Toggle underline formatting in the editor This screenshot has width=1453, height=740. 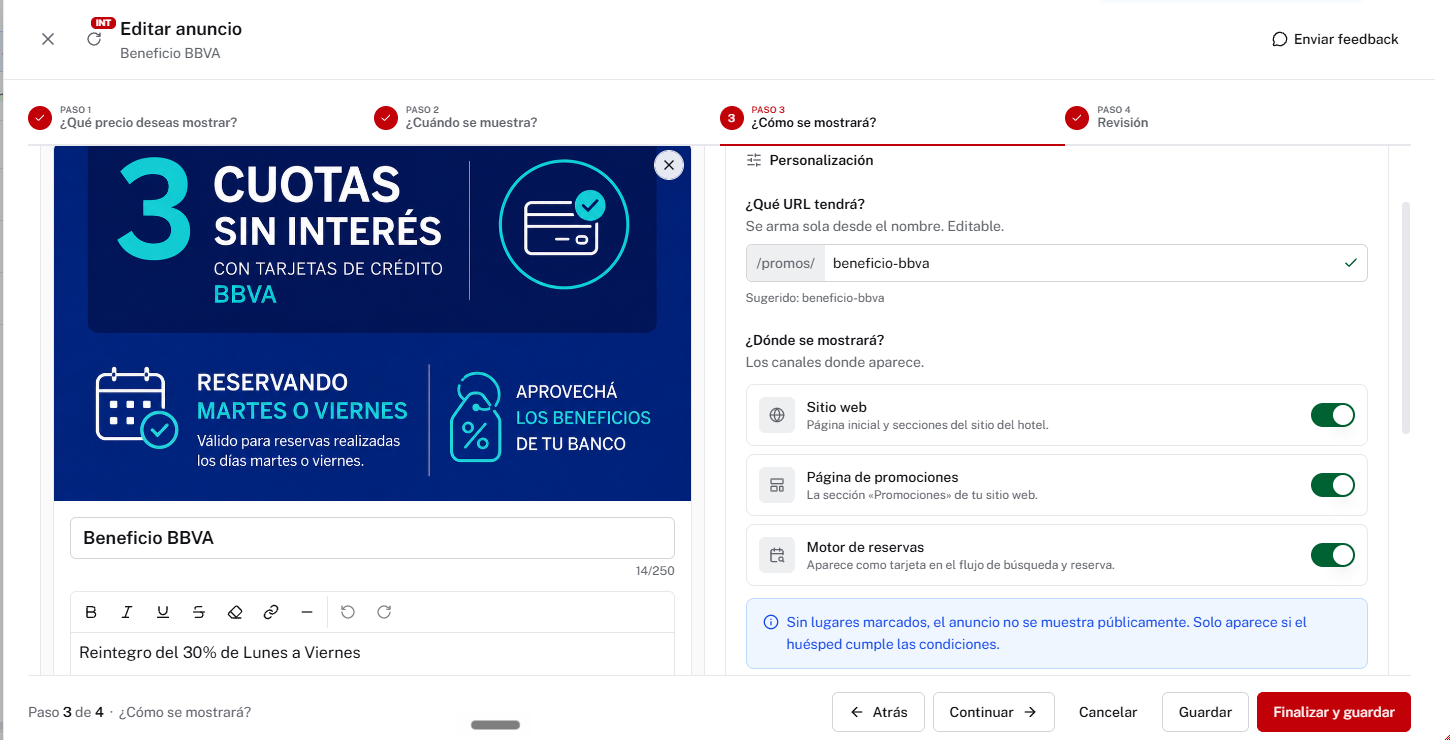(x=163, y=612)
